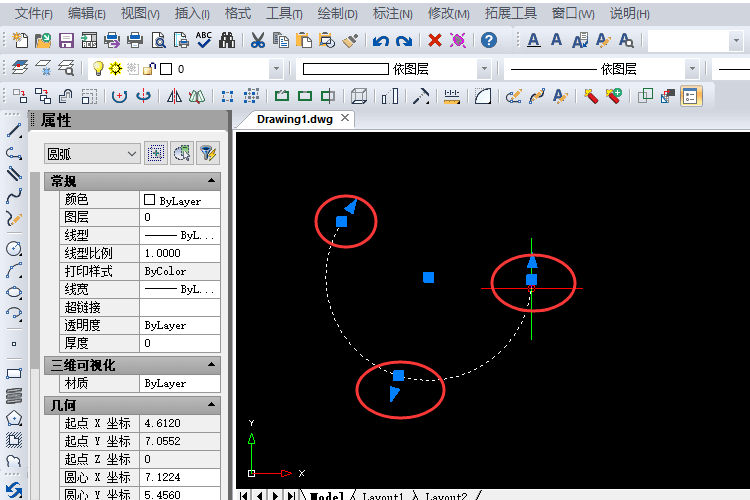Viewport: 750px width, 500px height.
Task: Toggle layer lock padlock icon
Action: 150,69
